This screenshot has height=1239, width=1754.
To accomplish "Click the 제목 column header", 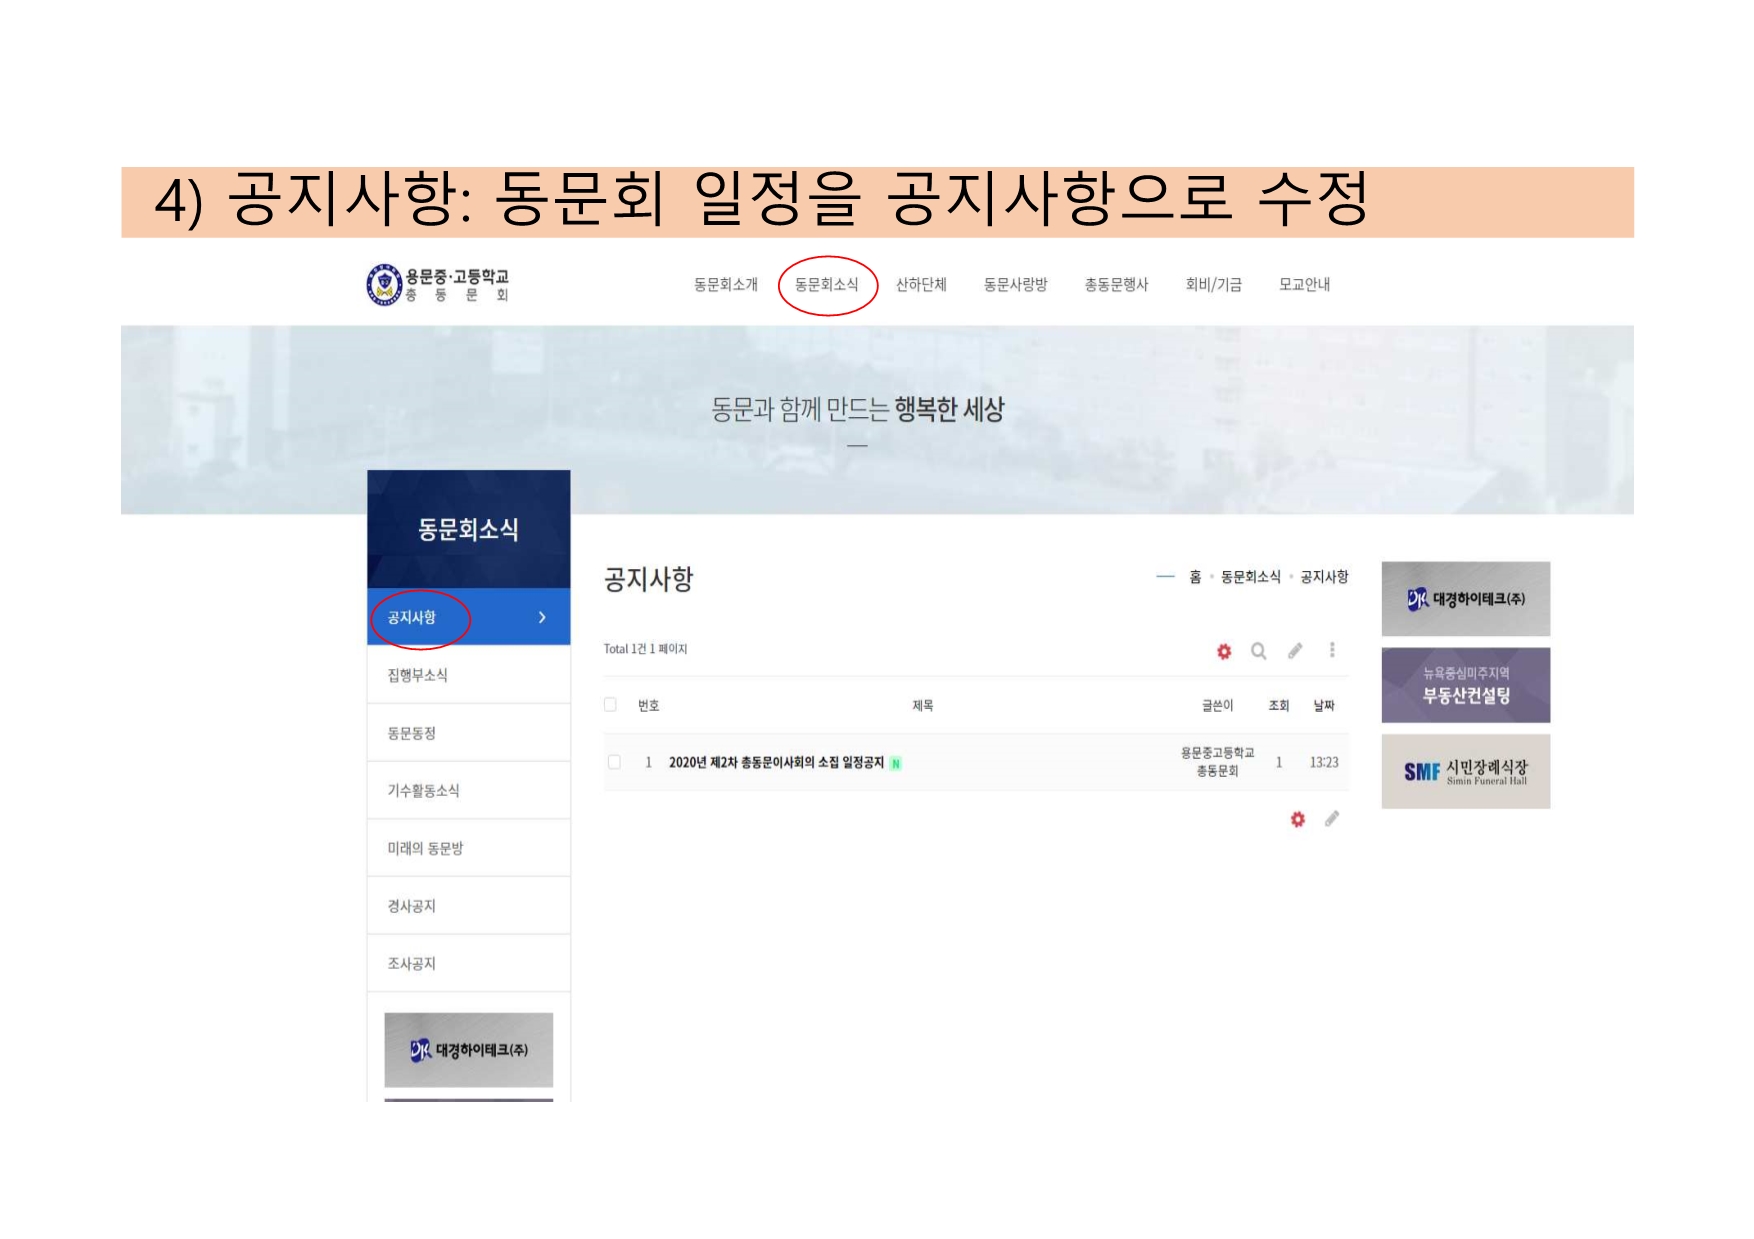I will (x=923, y=706).
